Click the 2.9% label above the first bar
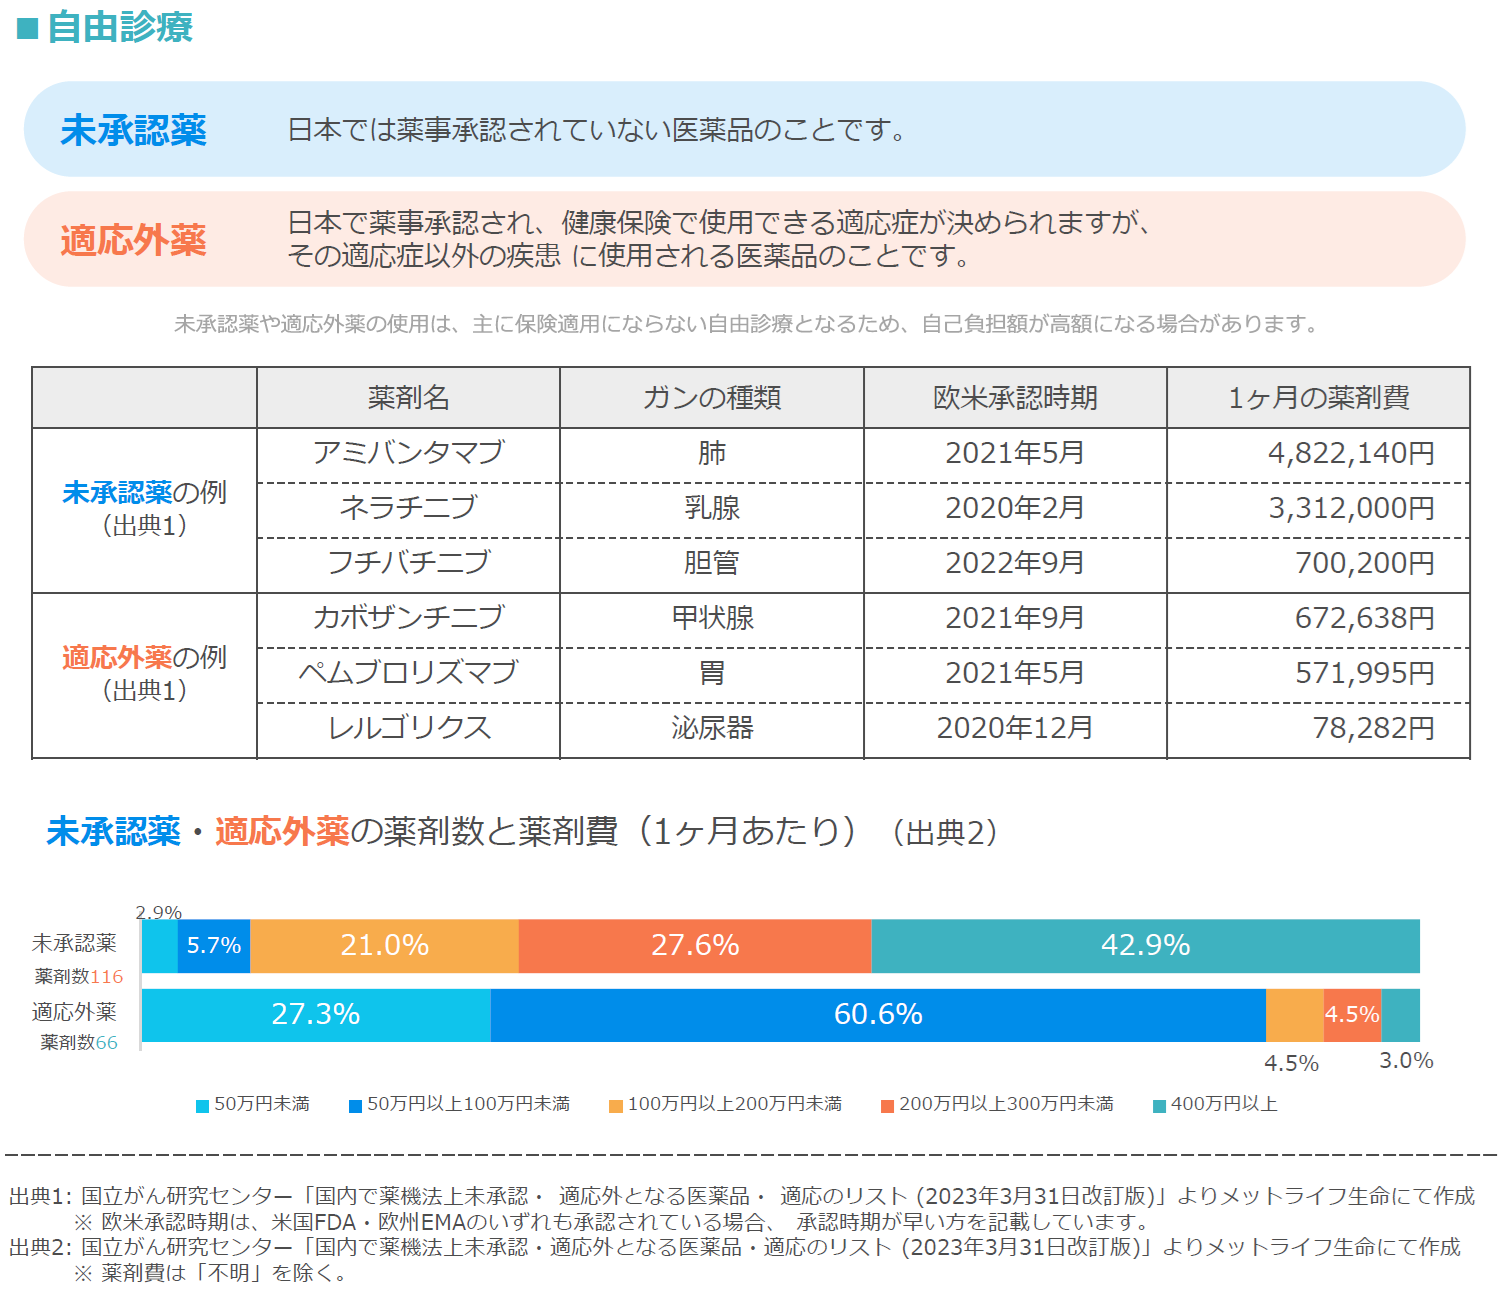The height and width of the screenshot is (1309, 1506). coord(159,912)
